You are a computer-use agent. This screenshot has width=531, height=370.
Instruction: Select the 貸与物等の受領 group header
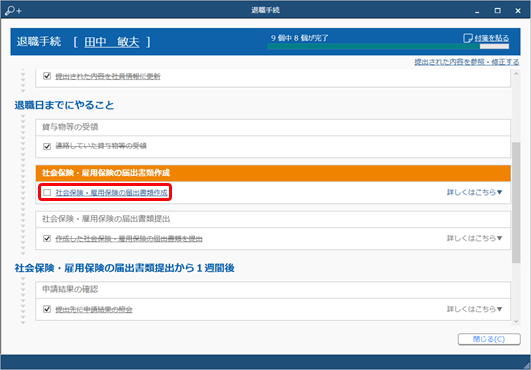pos(273,127)
